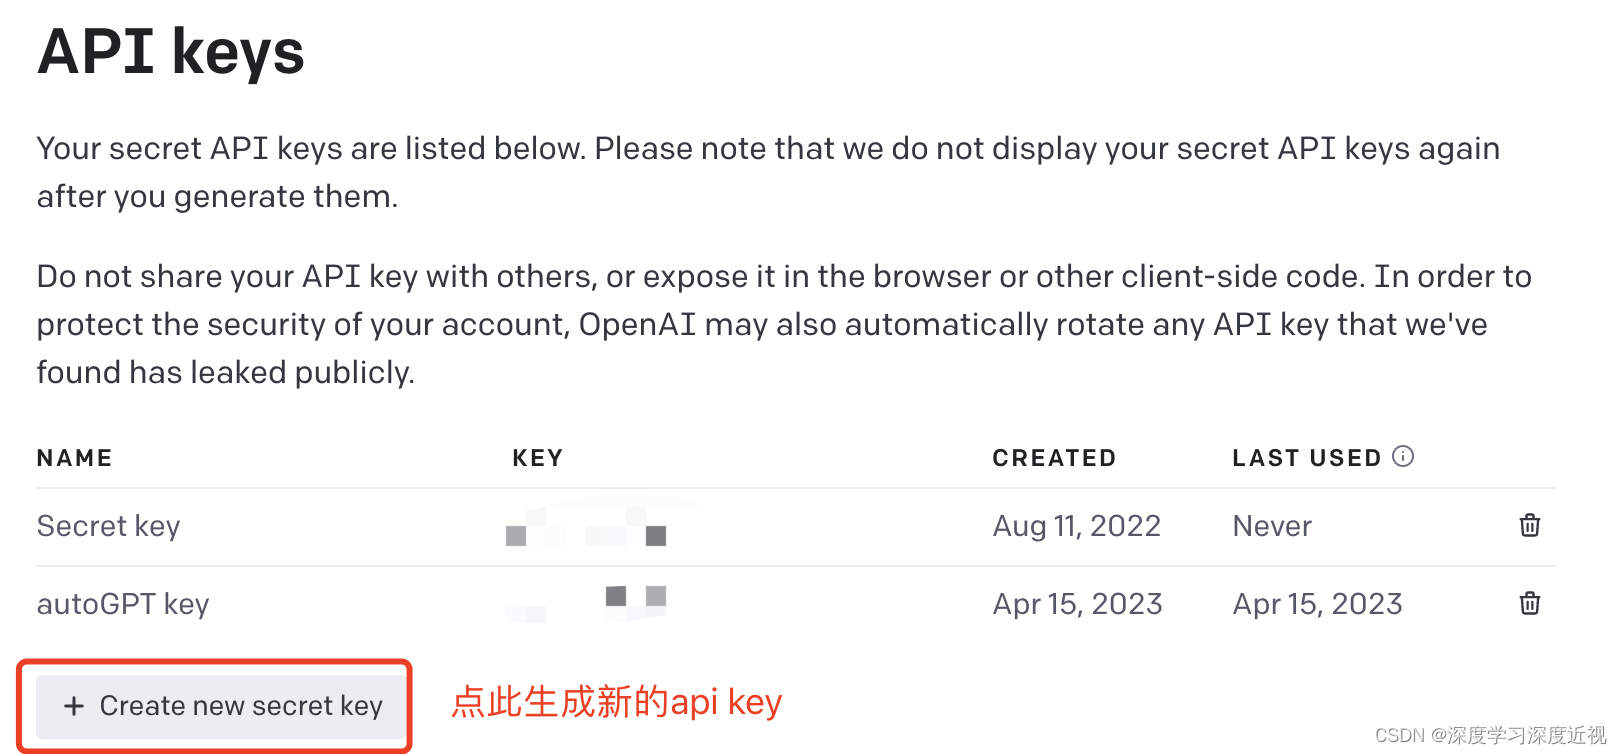Delete the autoGPT key using its trash icon
This screenshot has width=1622, height=754.
[1529, 603]
